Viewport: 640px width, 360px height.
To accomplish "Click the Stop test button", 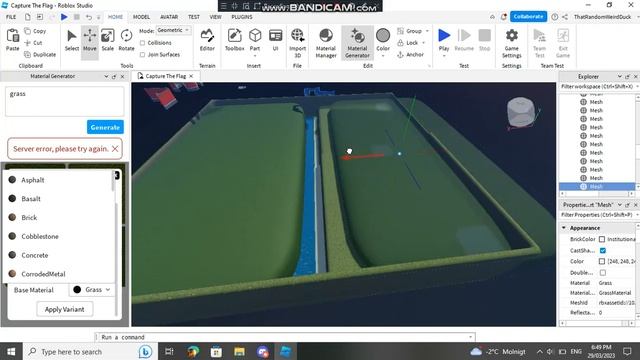I will 484,40.
